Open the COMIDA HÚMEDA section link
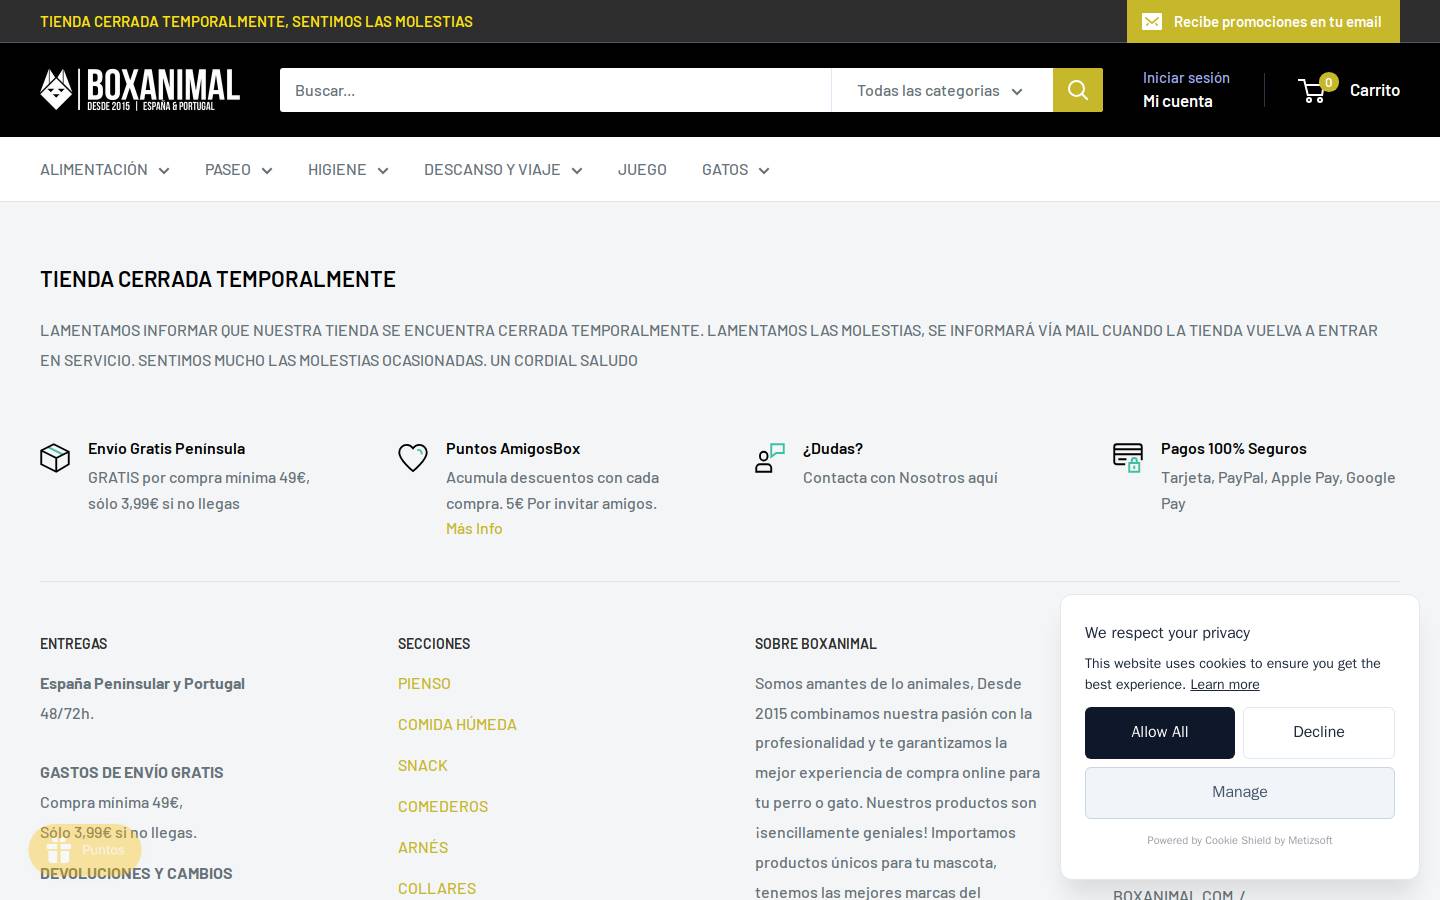This screenshot has width=1440, height=900. [457, 724]
